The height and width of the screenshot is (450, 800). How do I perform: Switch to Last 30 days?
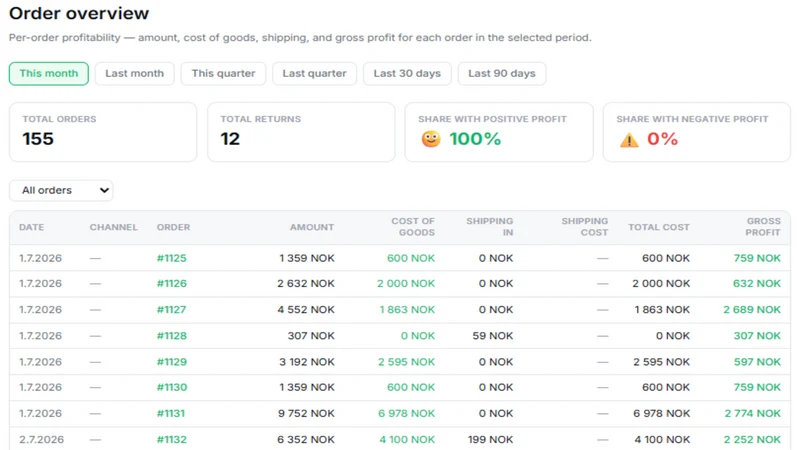coord(407,73)
